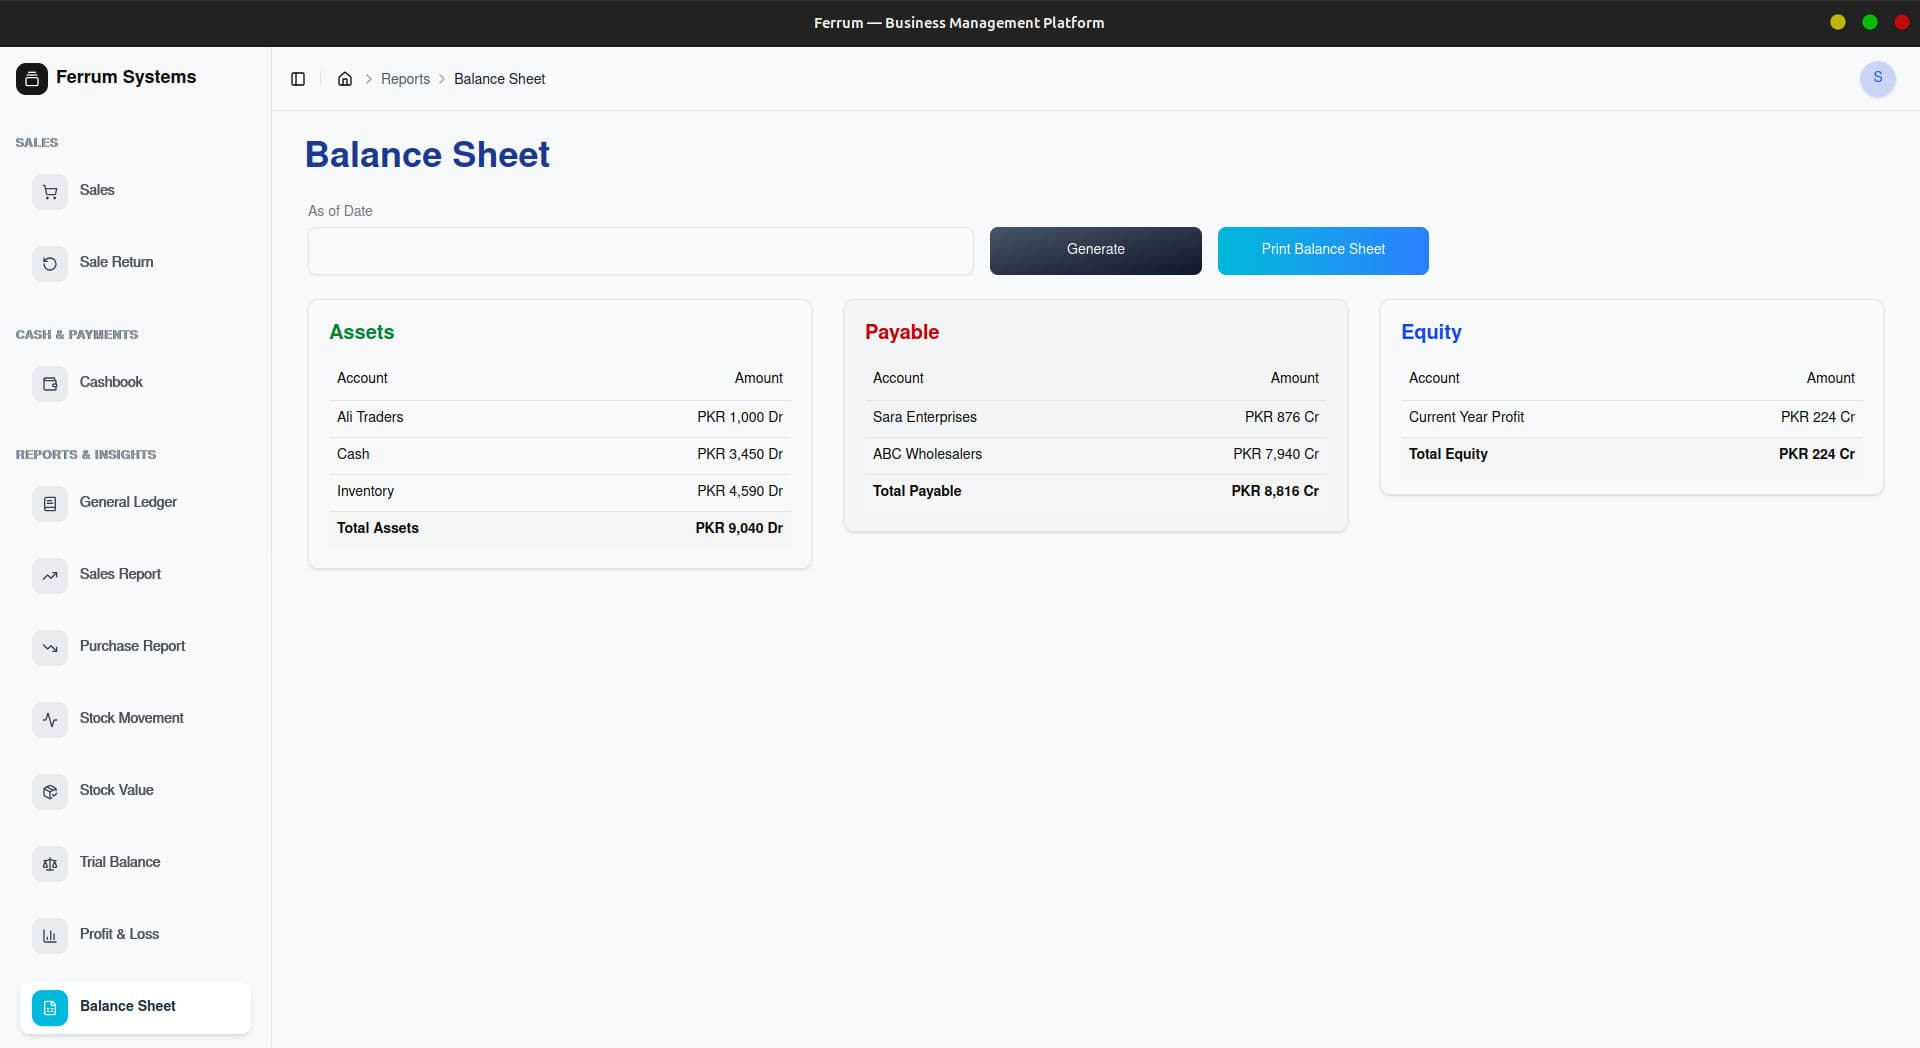
Task: Go to the Sales Report page
Action: click(x=135, y=575)
